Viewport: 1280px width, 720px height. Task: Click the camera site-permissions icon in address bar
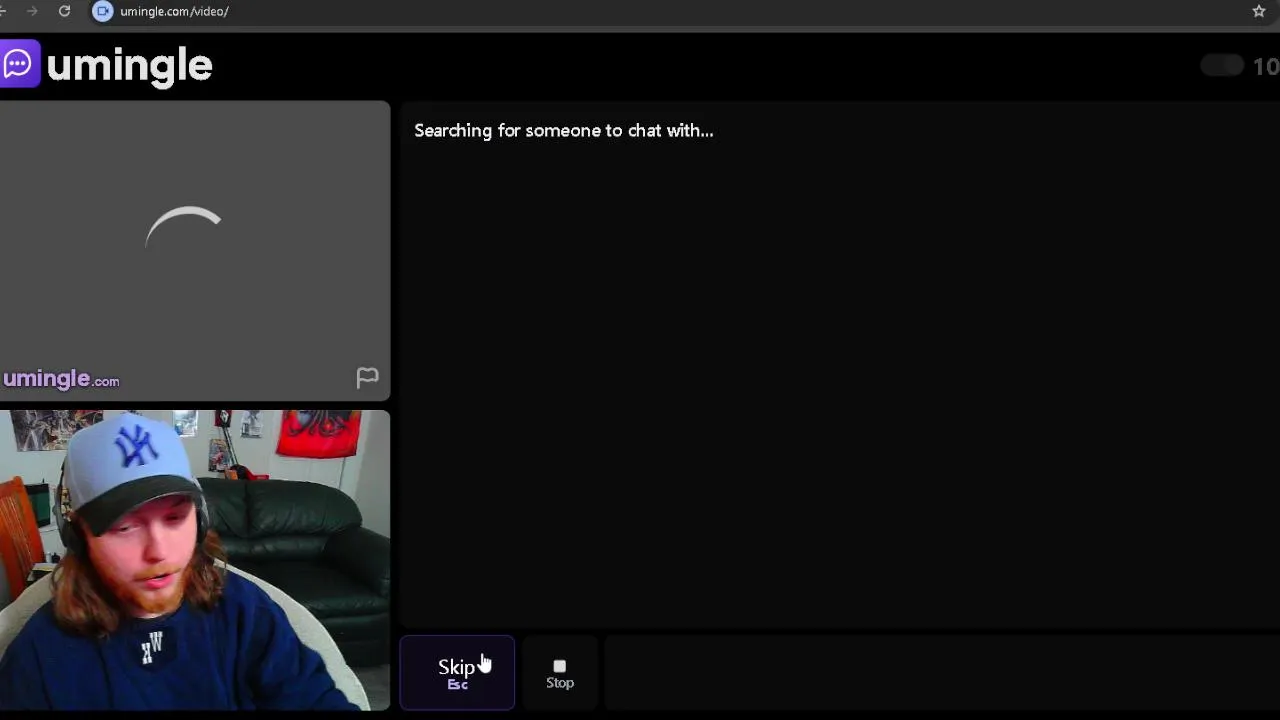point(103,11)
